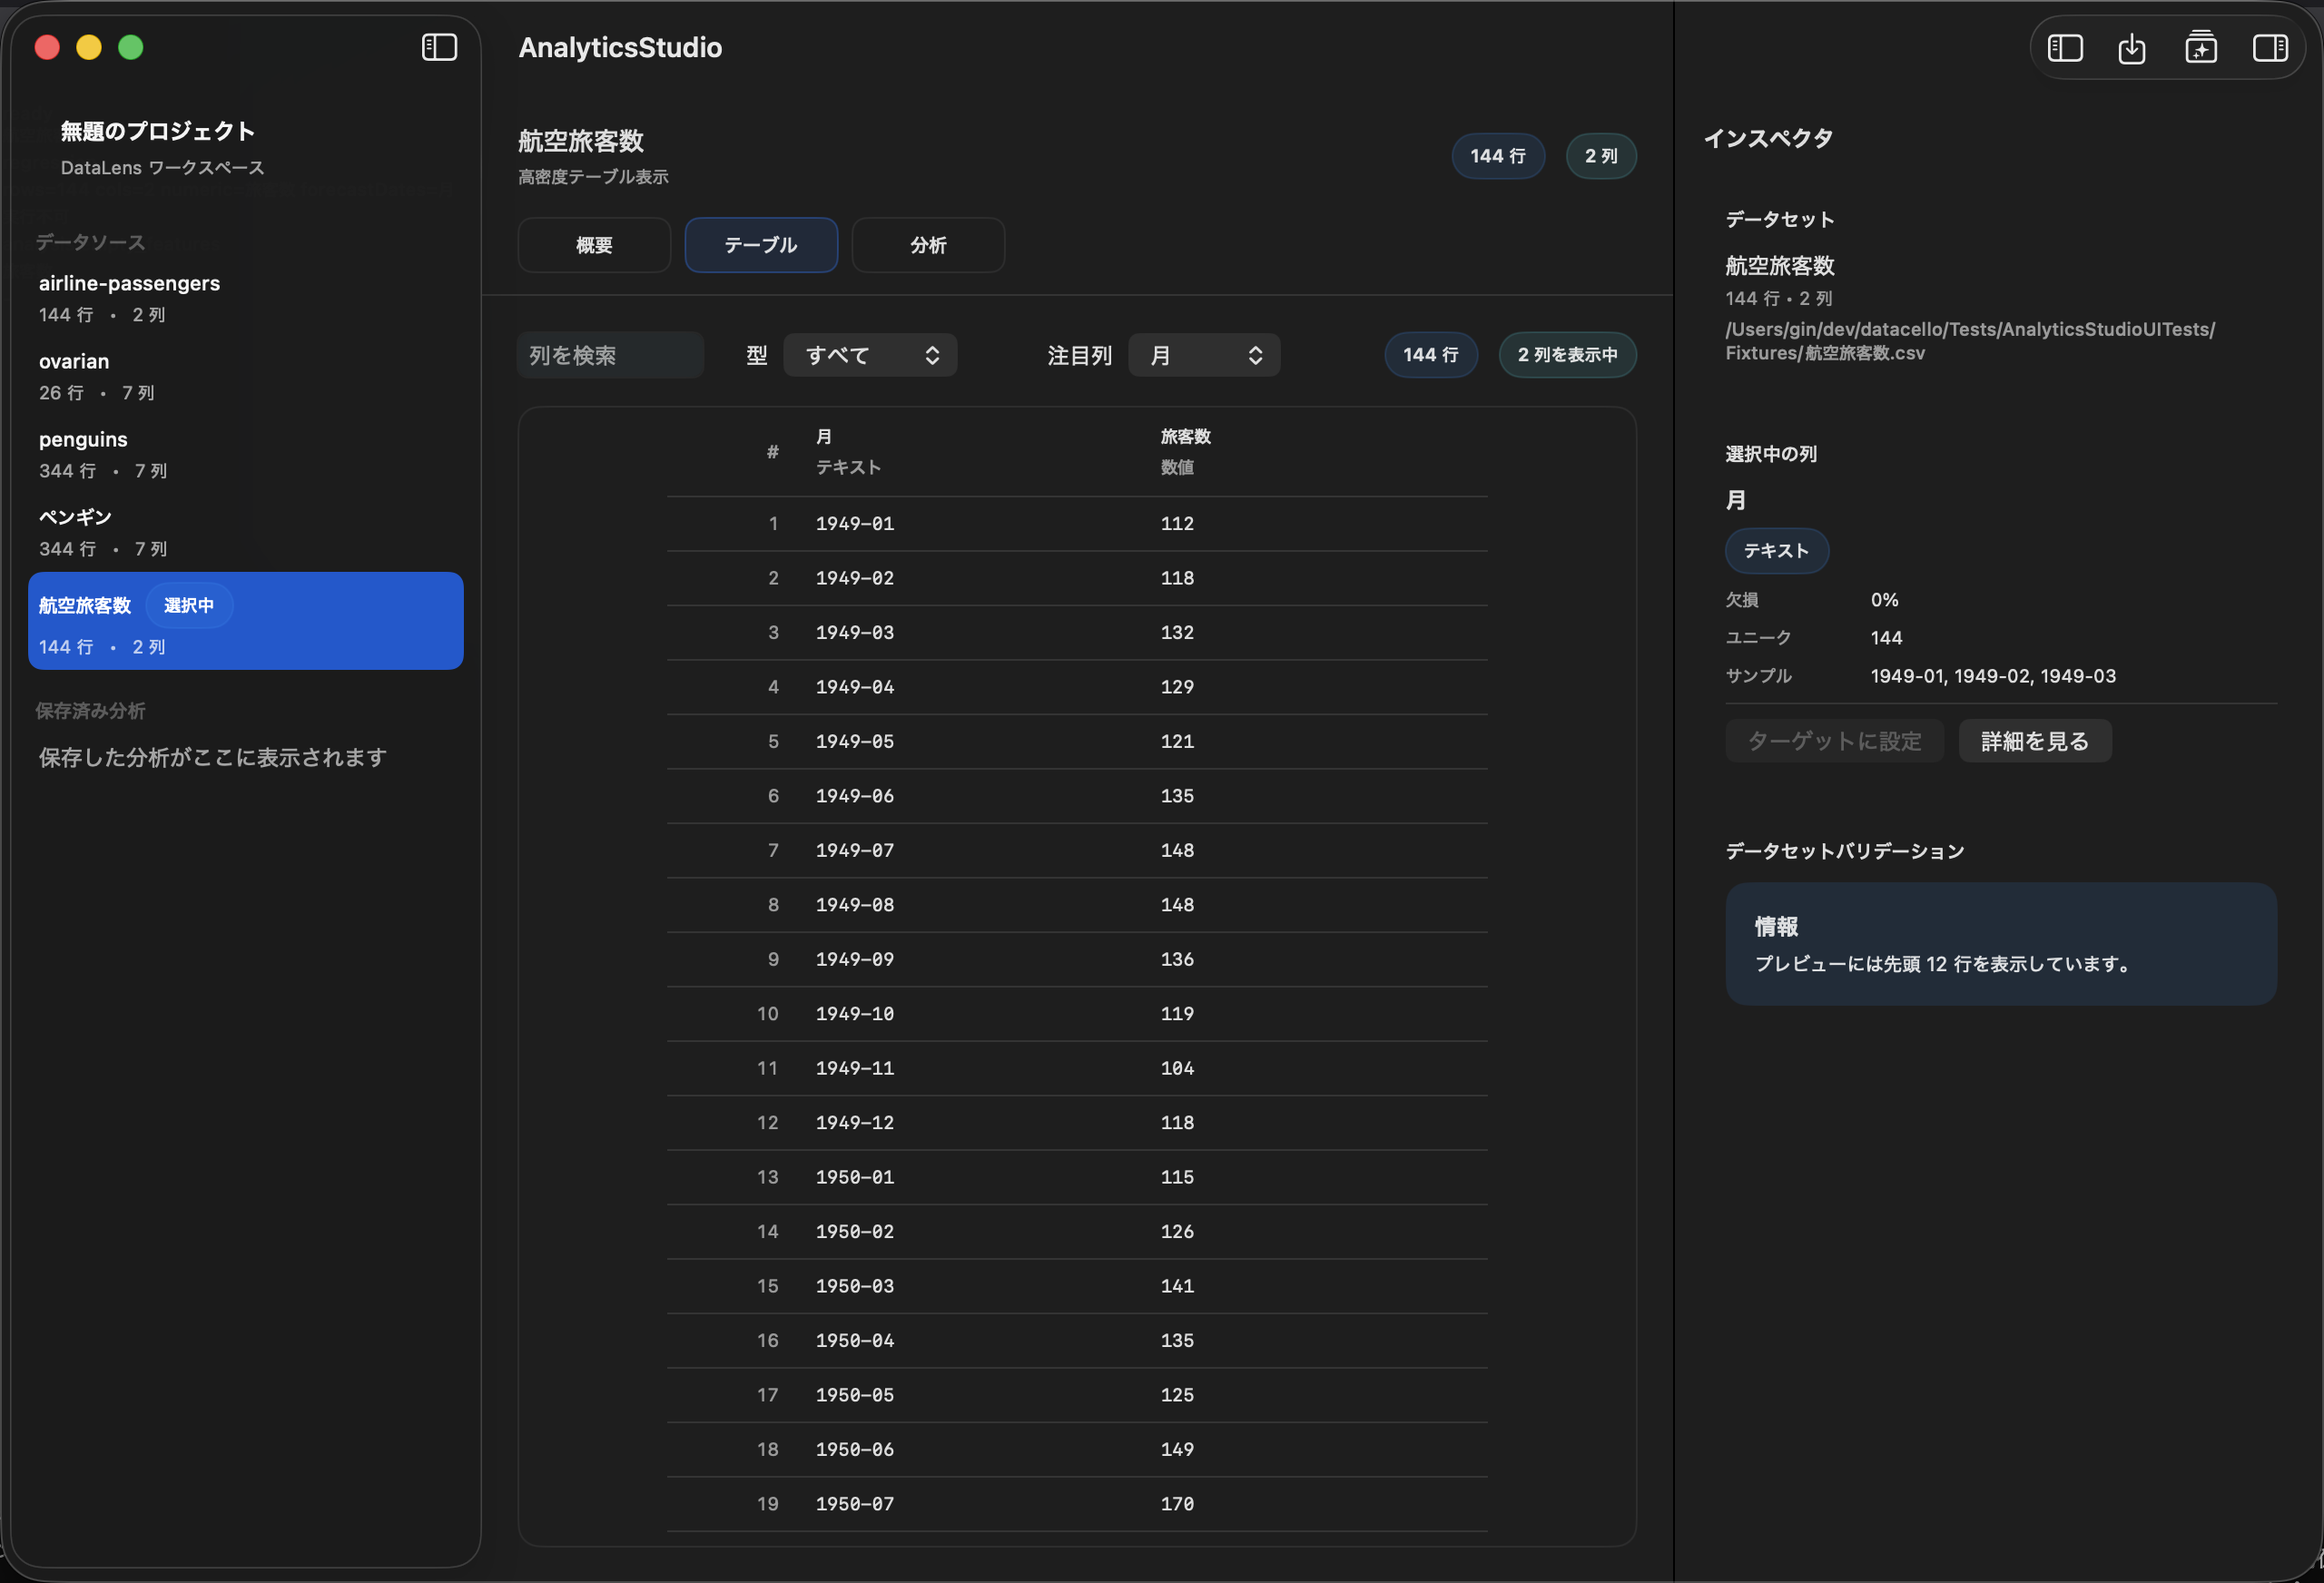Image resolution: width=2324 pixels, height=1583 pixels.
Task: Click the cell 1949-08
Action: (855, 905)
